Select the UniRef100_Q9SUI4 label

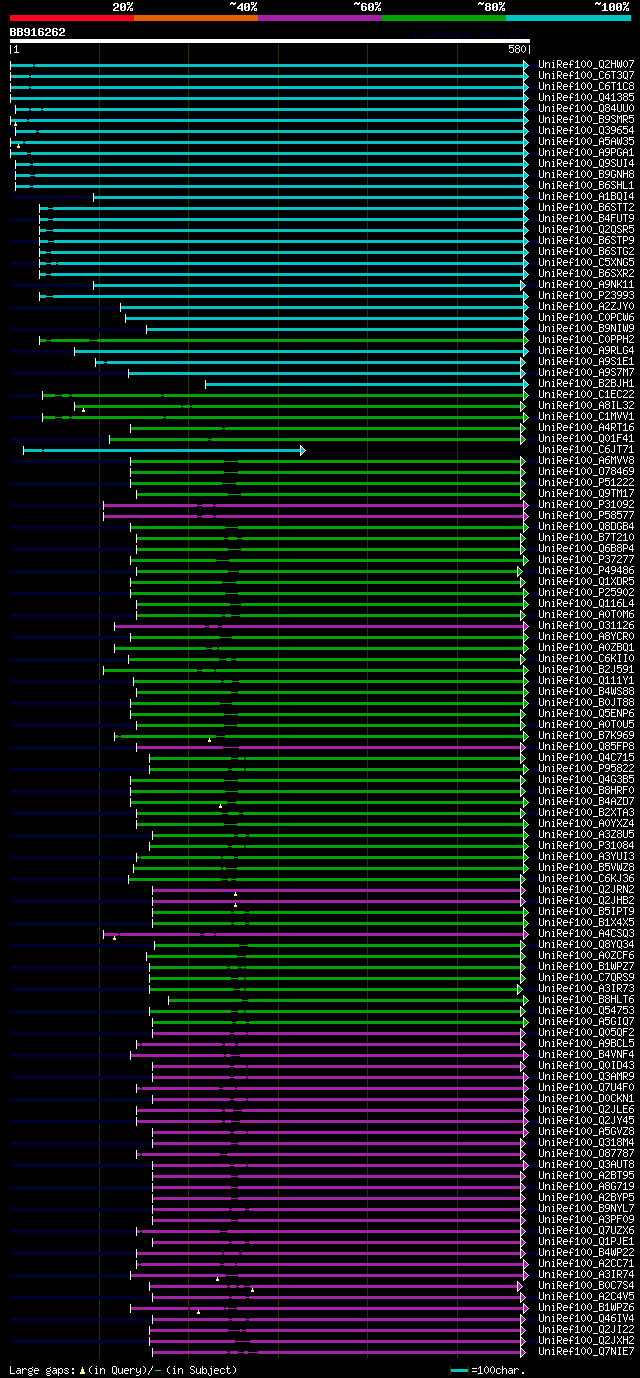(x=586, y=163)
